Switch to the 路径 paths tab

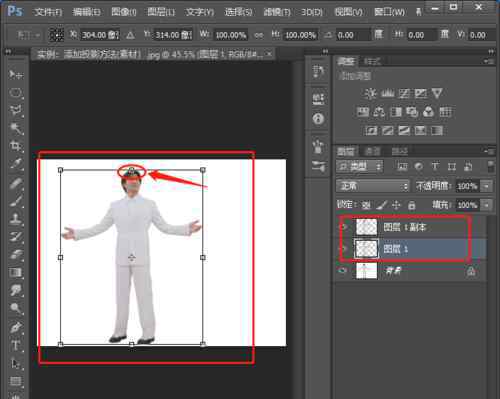[399, 152]
